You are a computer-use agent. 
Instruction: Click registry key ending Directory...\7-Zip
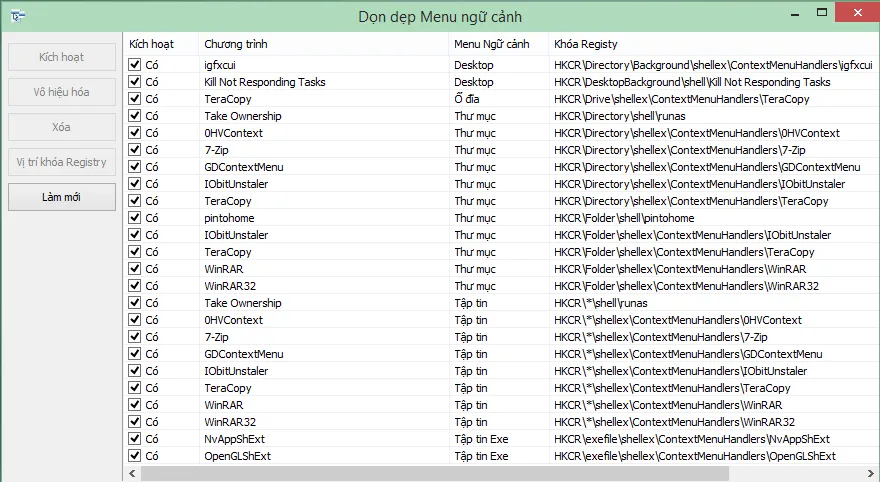click(x=680, y=150)
